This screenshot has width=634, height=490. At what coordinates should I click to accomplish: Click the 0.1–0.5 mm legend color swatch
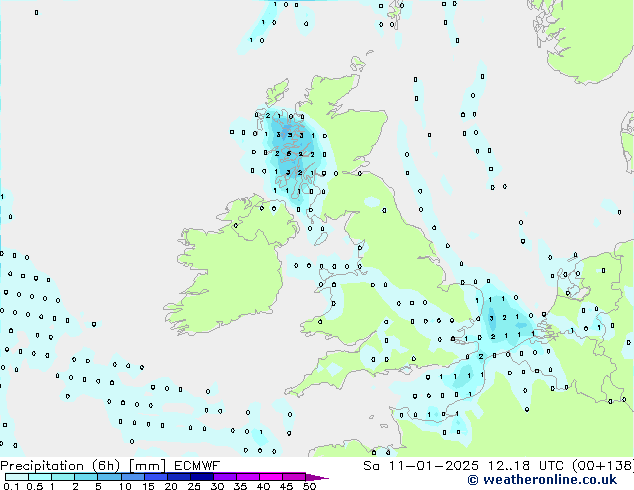pyautogui.click(x=17, y=477)
